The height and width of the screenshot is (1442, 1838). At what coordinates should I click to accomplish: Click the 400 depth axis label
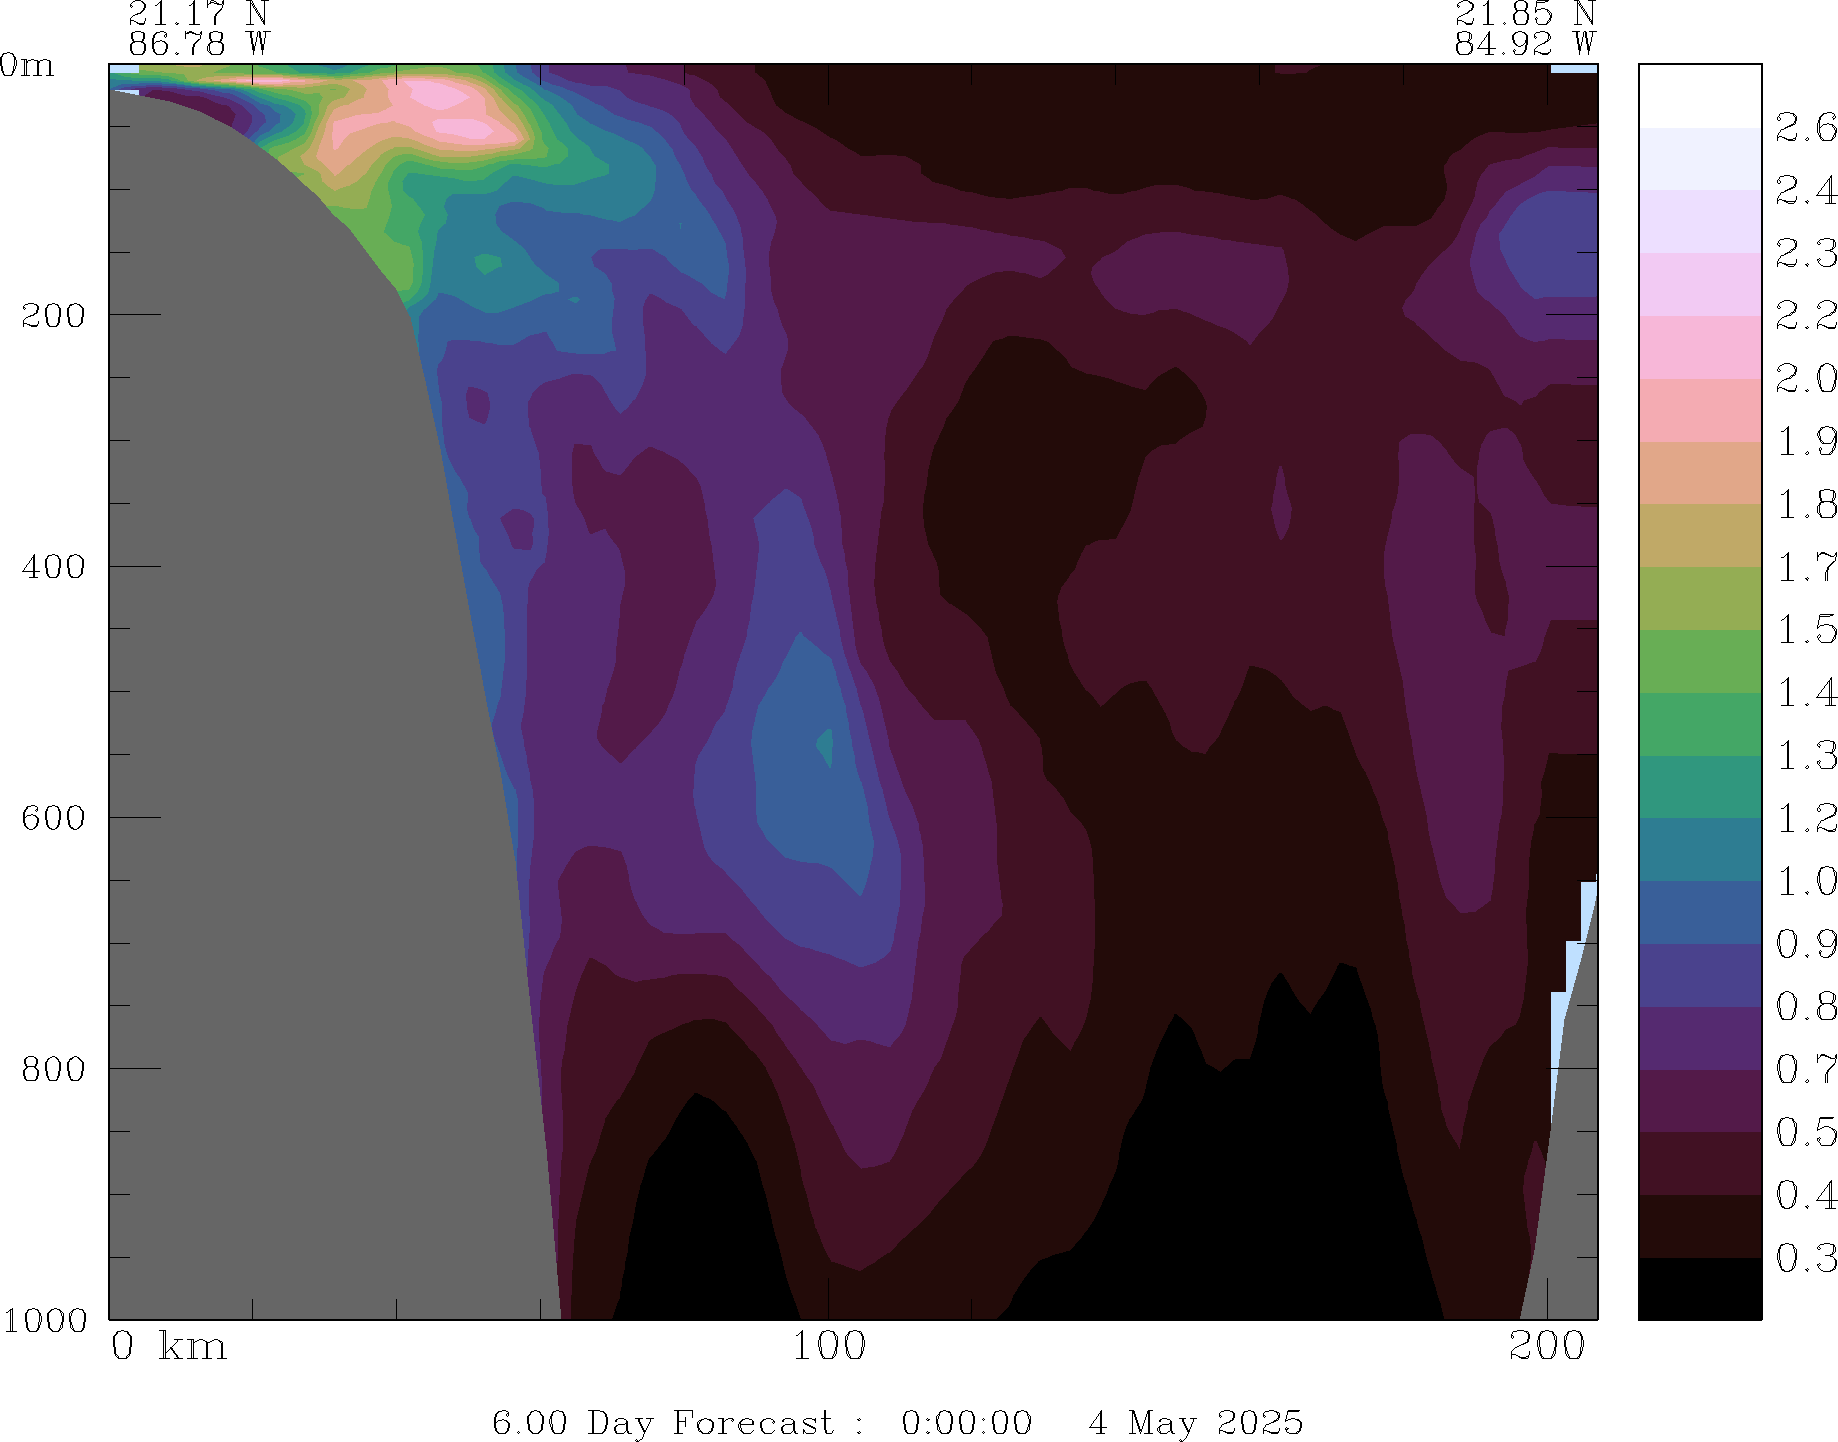point(54,567)
